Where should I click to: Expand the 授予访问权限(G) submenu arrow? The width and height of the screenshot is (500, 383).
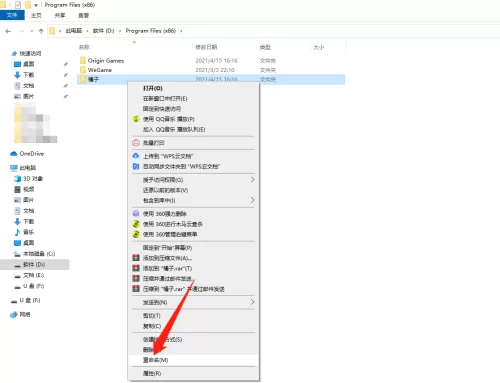(x=252, y=180)
